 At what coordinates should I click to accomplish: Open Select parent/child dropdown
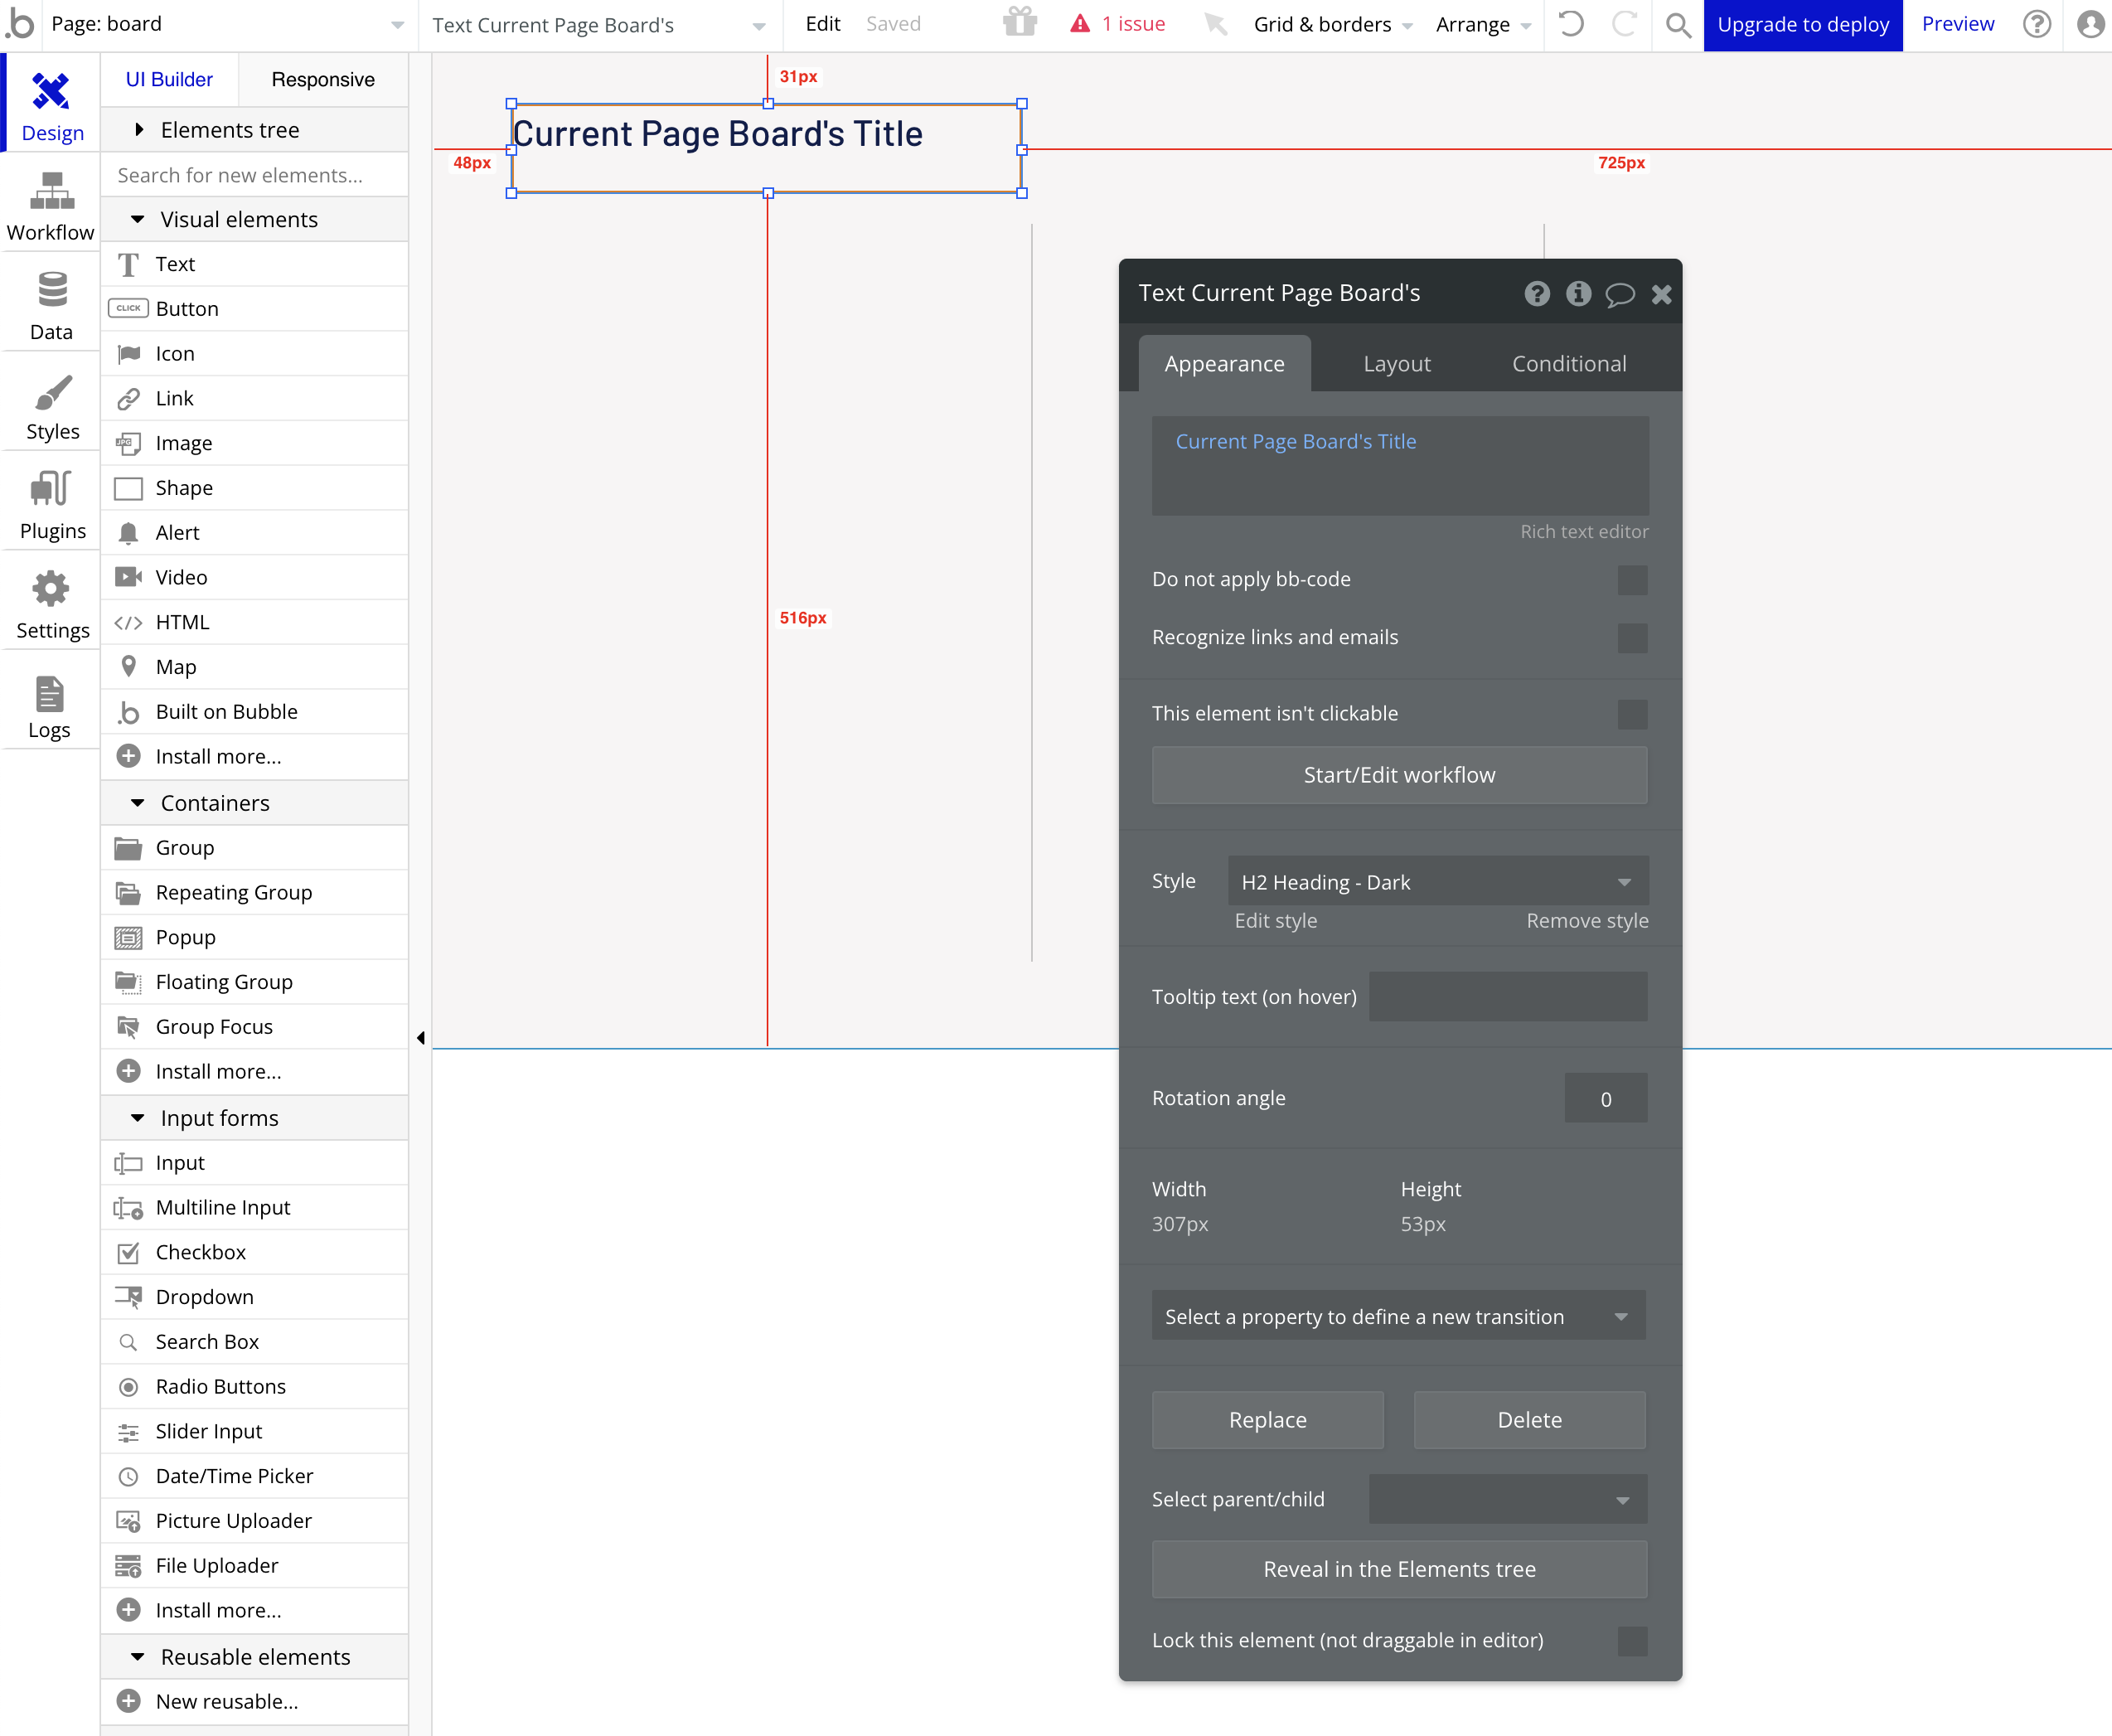click(1507, 1499)
